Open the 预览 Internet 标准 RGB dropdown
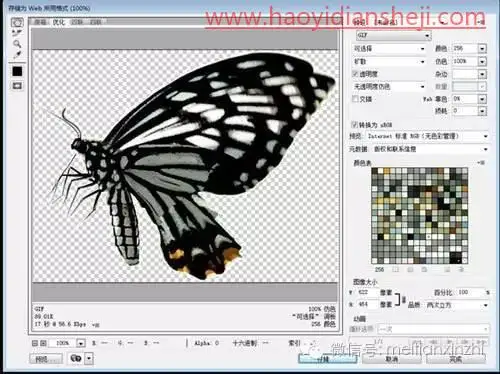 [x=427, y=136]
